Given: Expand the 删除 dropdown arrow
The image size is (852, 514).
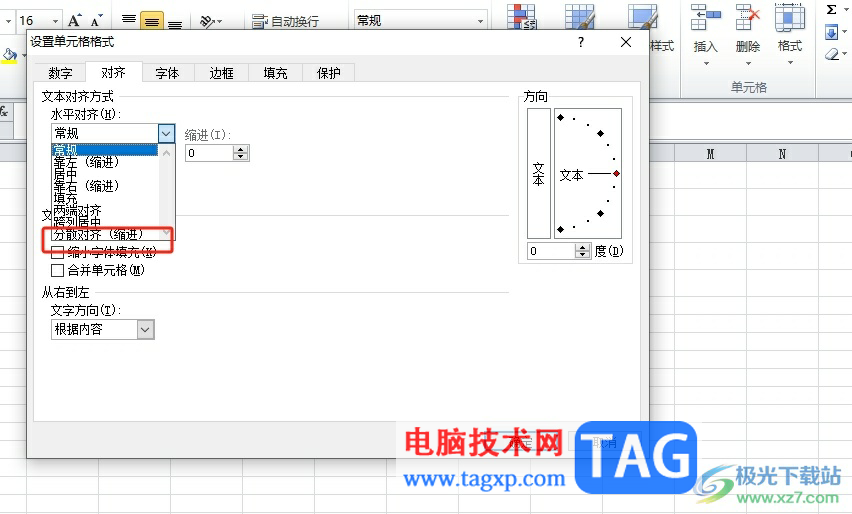Looking at the screenshot, I should (x=748, y=64).
